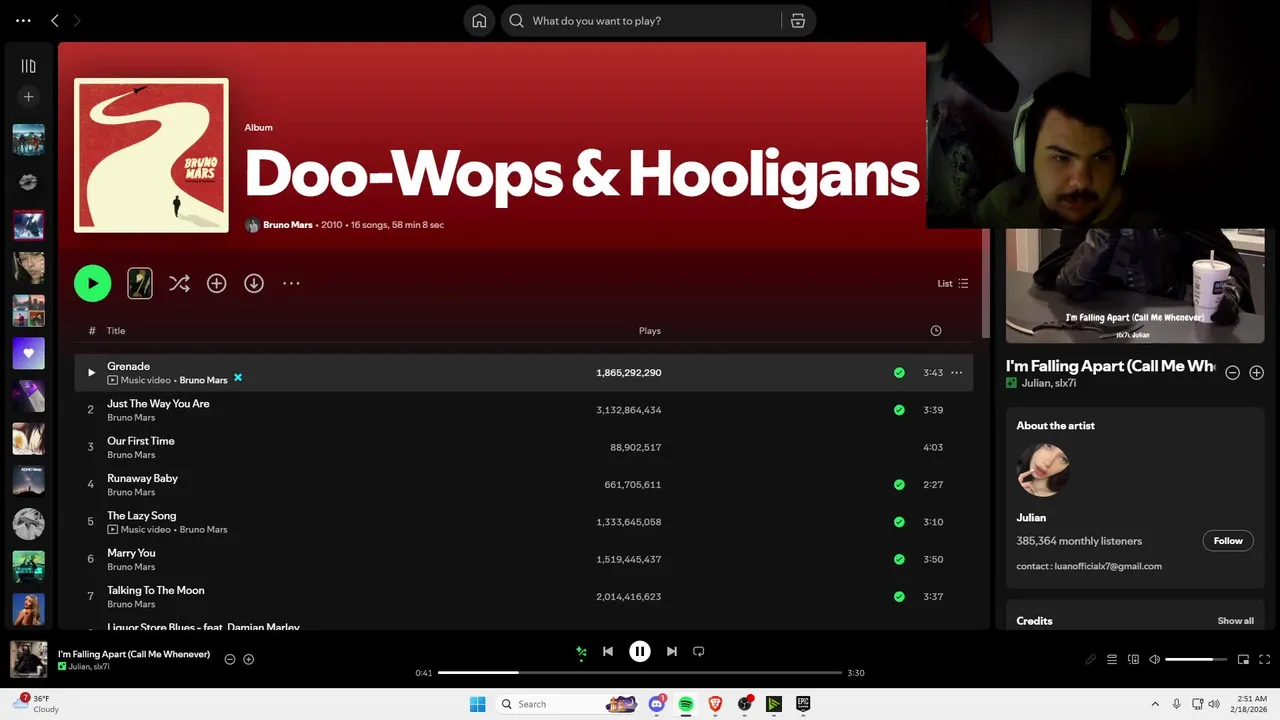
Task: Toggle saved checkmark for The Lazy Song
Action: coord(899,522)
